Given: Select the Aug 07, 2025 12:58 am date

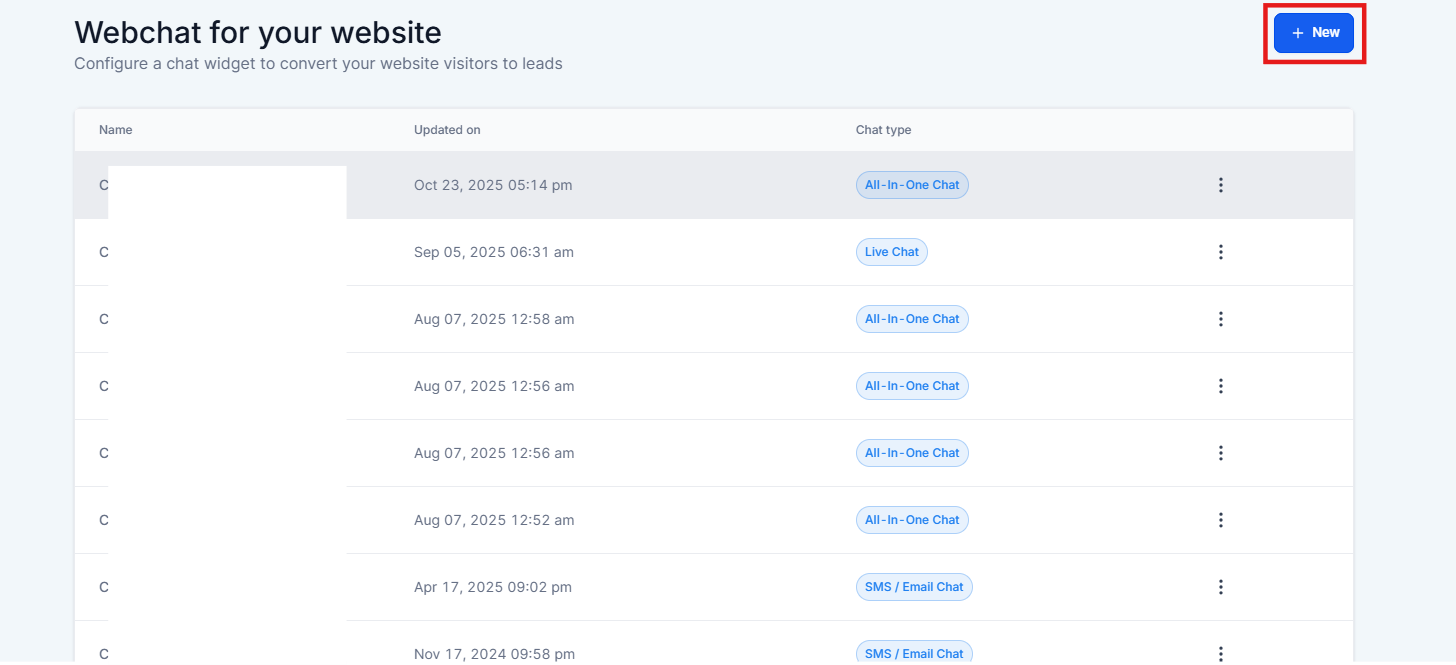Looking at the screenshot, I should [x=493, y=319].
